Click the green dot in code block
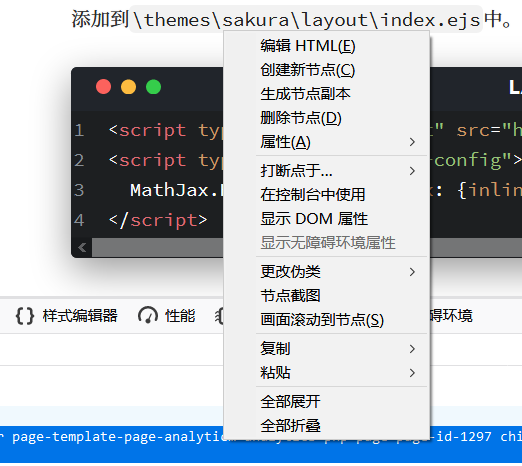This screenshot has height=466, width=522. pos(153,87)
